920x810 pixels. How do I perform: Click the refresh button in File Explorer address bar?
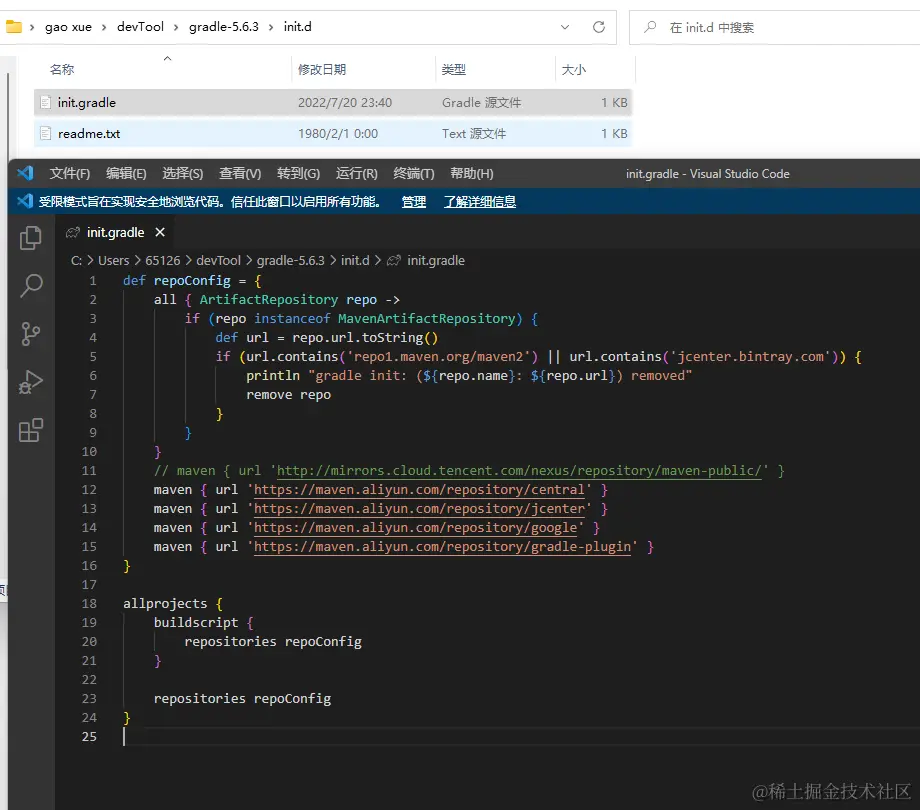pos(598,27)
